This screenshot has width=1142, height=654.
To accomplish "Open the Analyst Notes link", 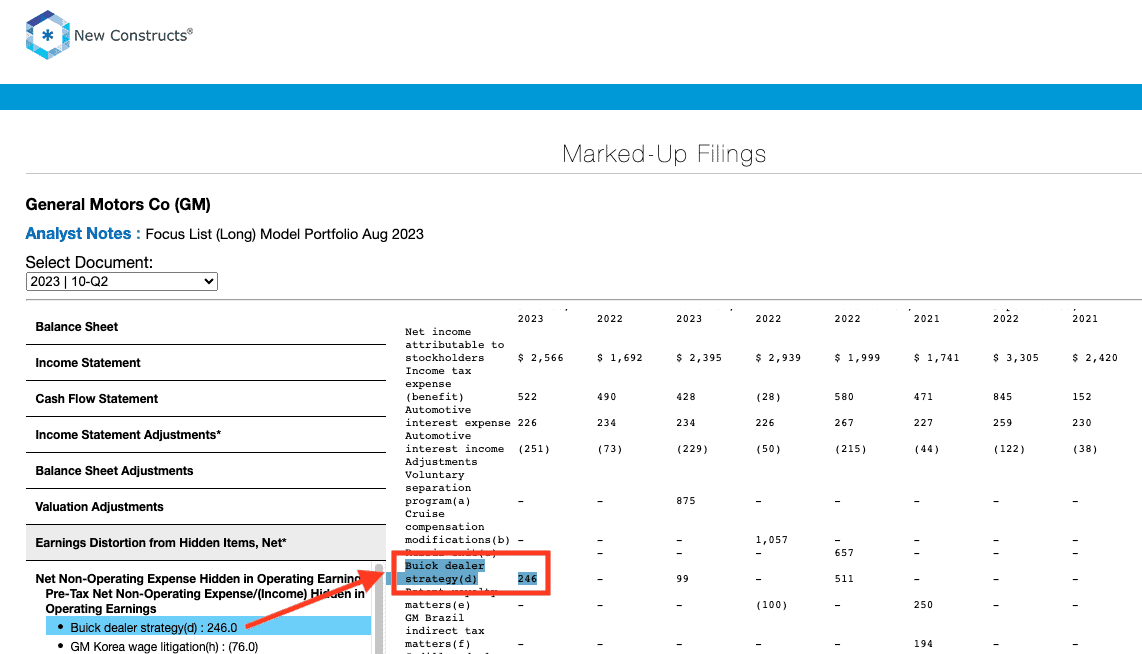I will [x=83, y=234].
